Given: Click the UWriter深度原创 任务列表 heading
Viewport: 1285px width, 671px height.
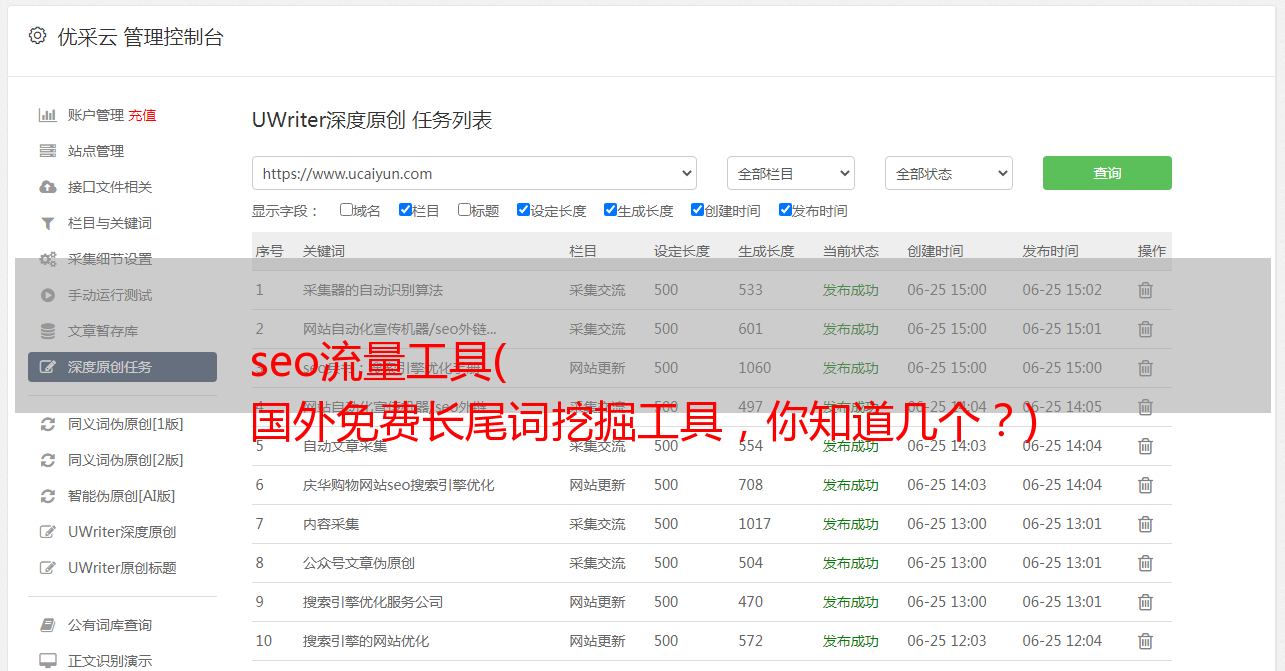Looking at the screenshot, I should (372, 120).
